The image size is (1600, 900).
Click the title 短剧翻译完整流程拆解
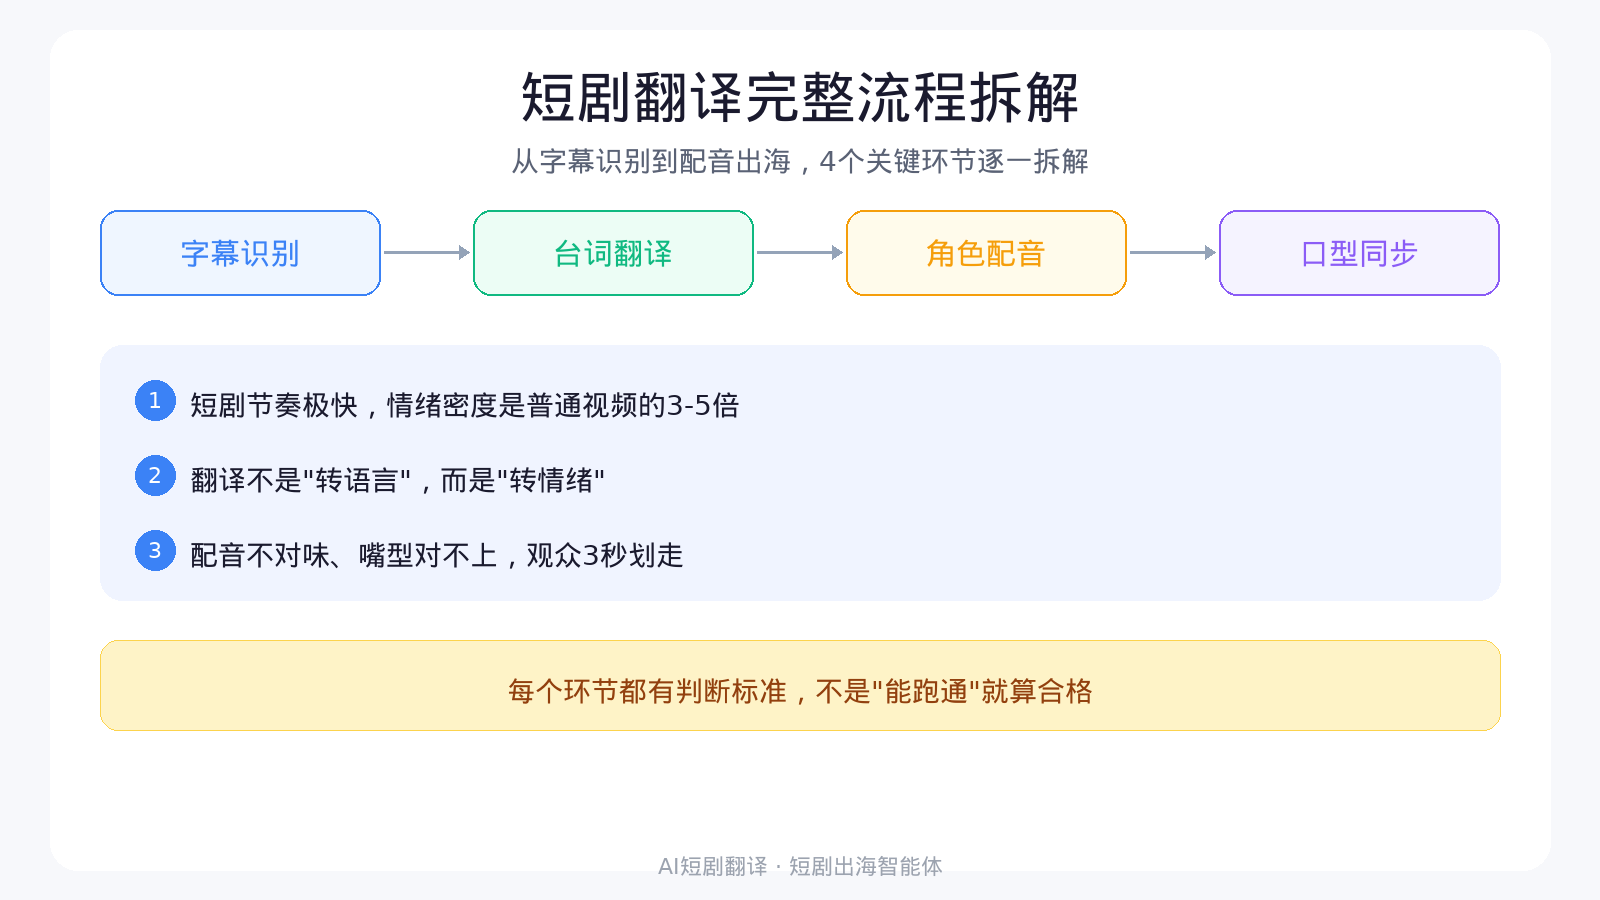800,98
